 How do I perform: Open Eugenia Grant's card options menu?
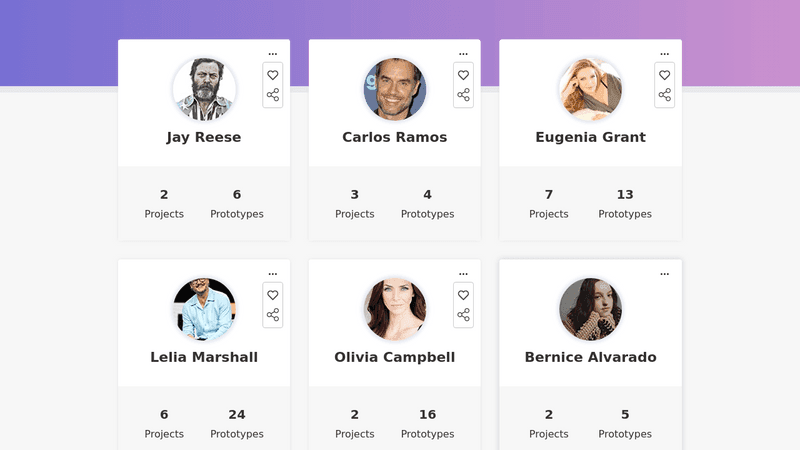coord(665,54)
